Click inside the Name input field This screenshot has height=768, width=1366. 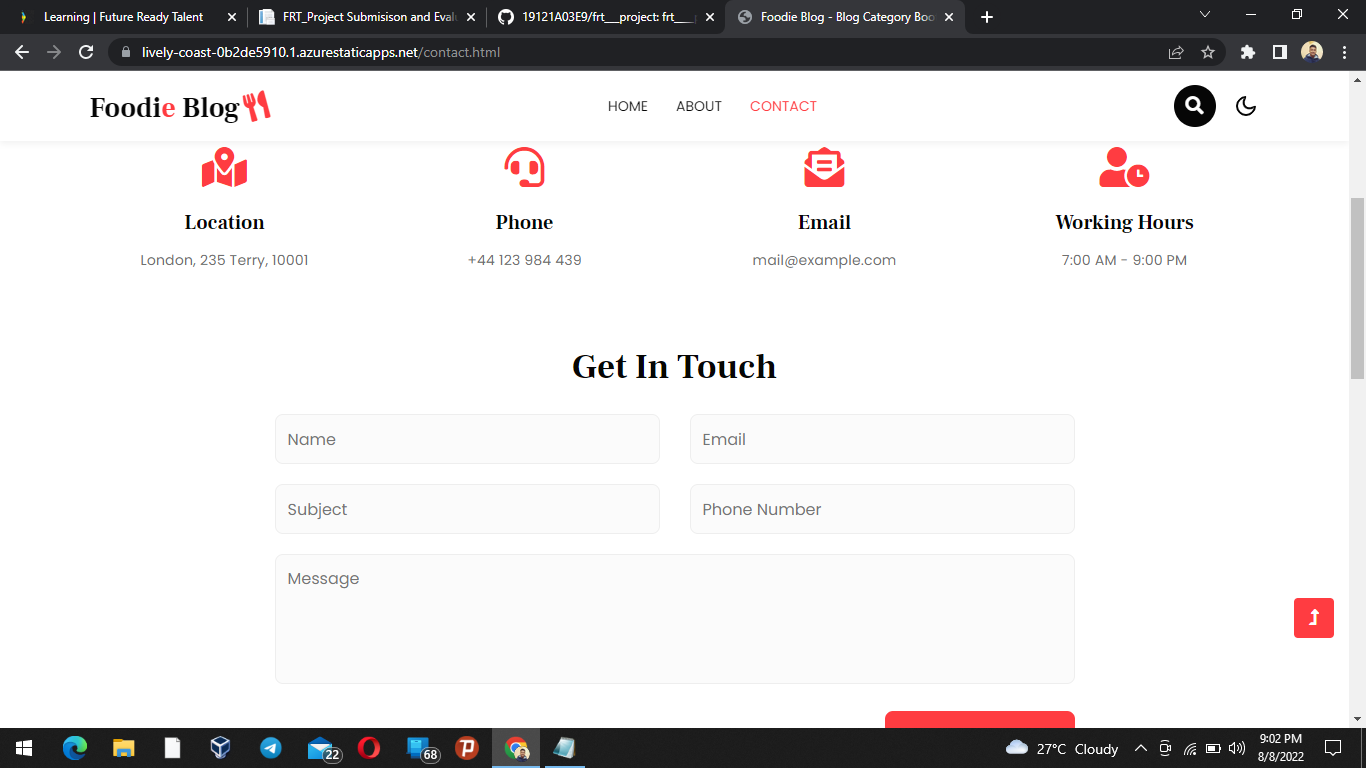point(467,439)
